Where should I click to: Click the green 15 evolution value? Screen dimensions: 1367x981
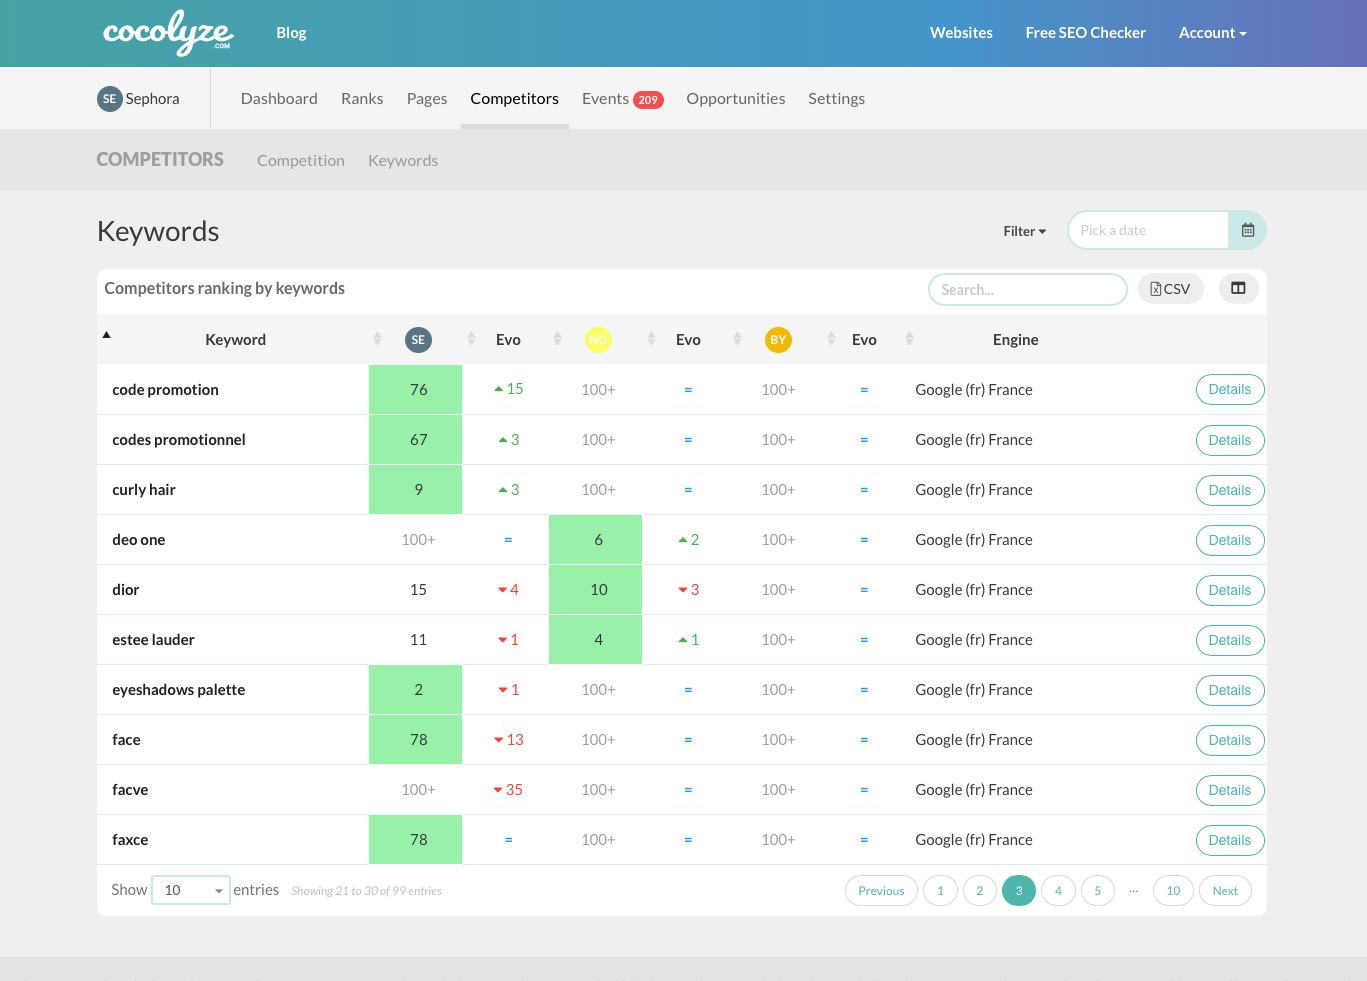[x=509, y=389]
